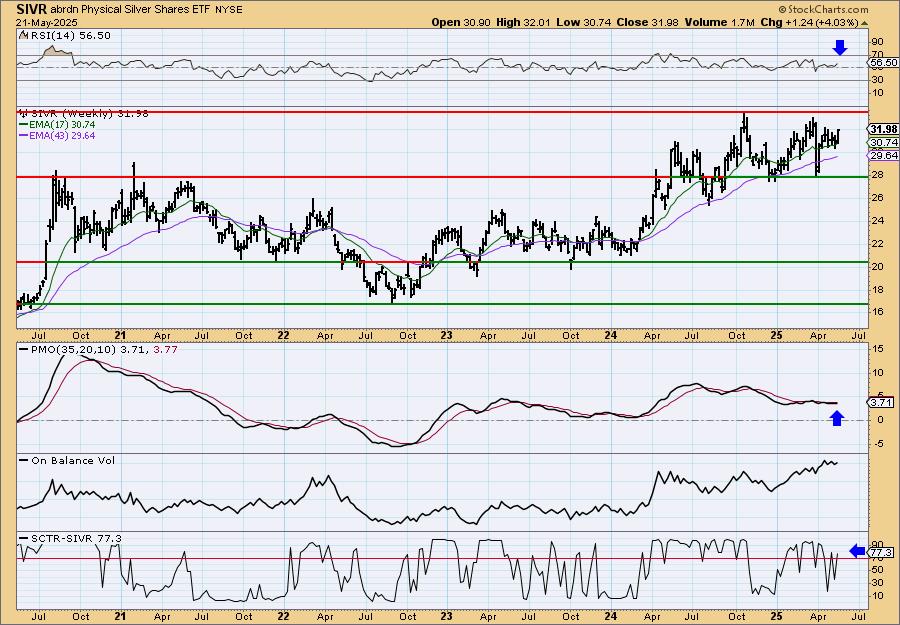This screenshot has width=900, height=625.
Task: Click the up-triangle icon after Chg percentage
Action: 864,23
